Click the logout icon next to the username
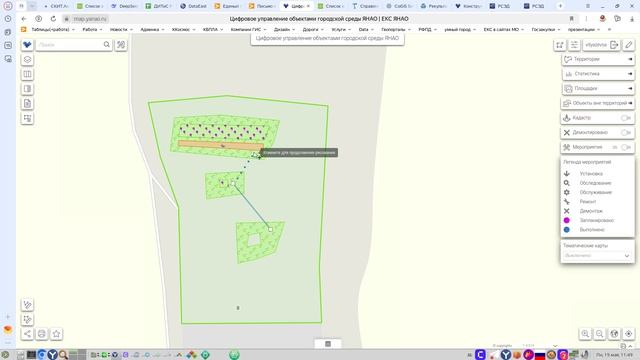This screenshot has width=640, height=360. [x=614, y=45]
